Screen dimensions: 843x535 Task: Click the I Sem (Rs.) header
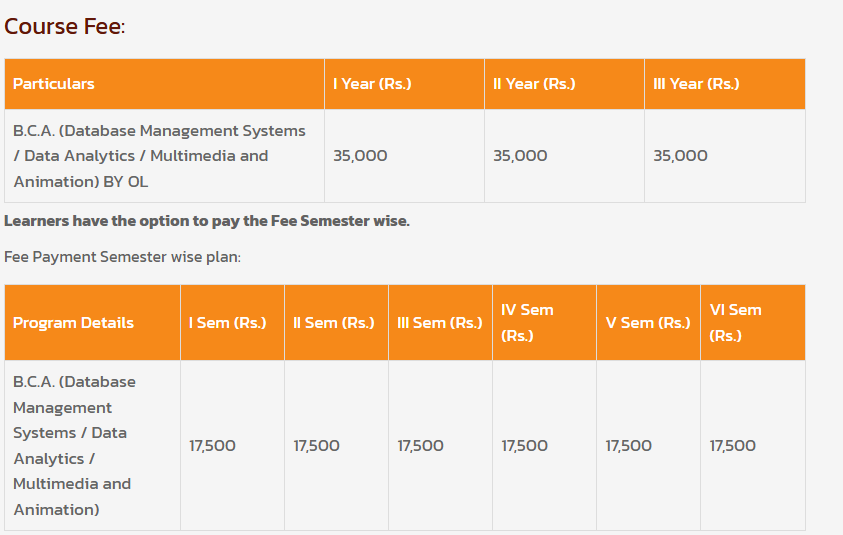[228, 323]
